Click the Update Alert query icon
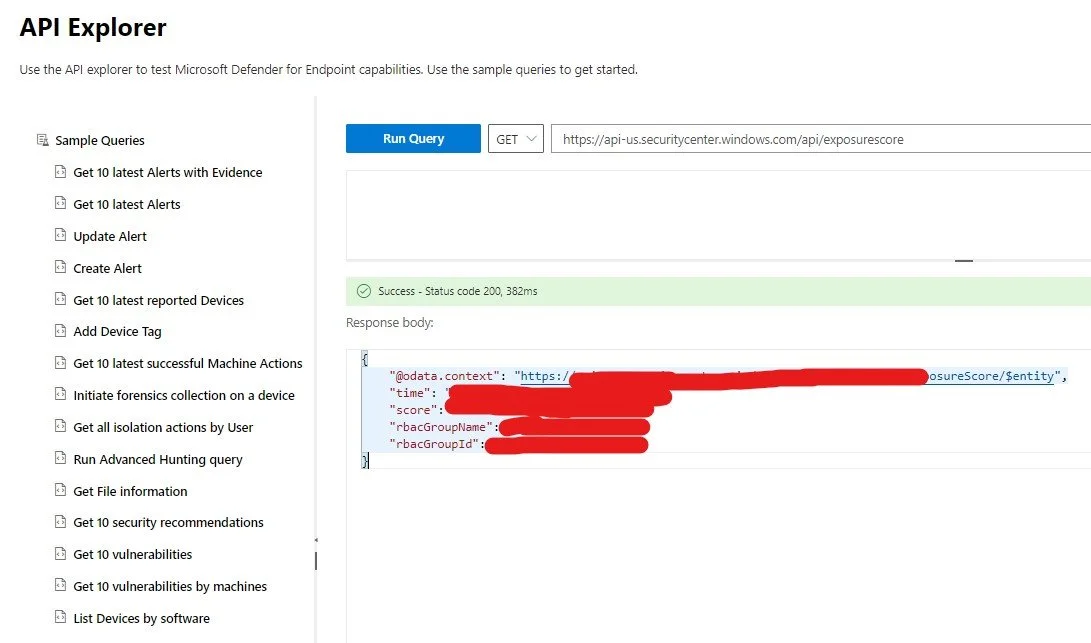 point(61,235)
